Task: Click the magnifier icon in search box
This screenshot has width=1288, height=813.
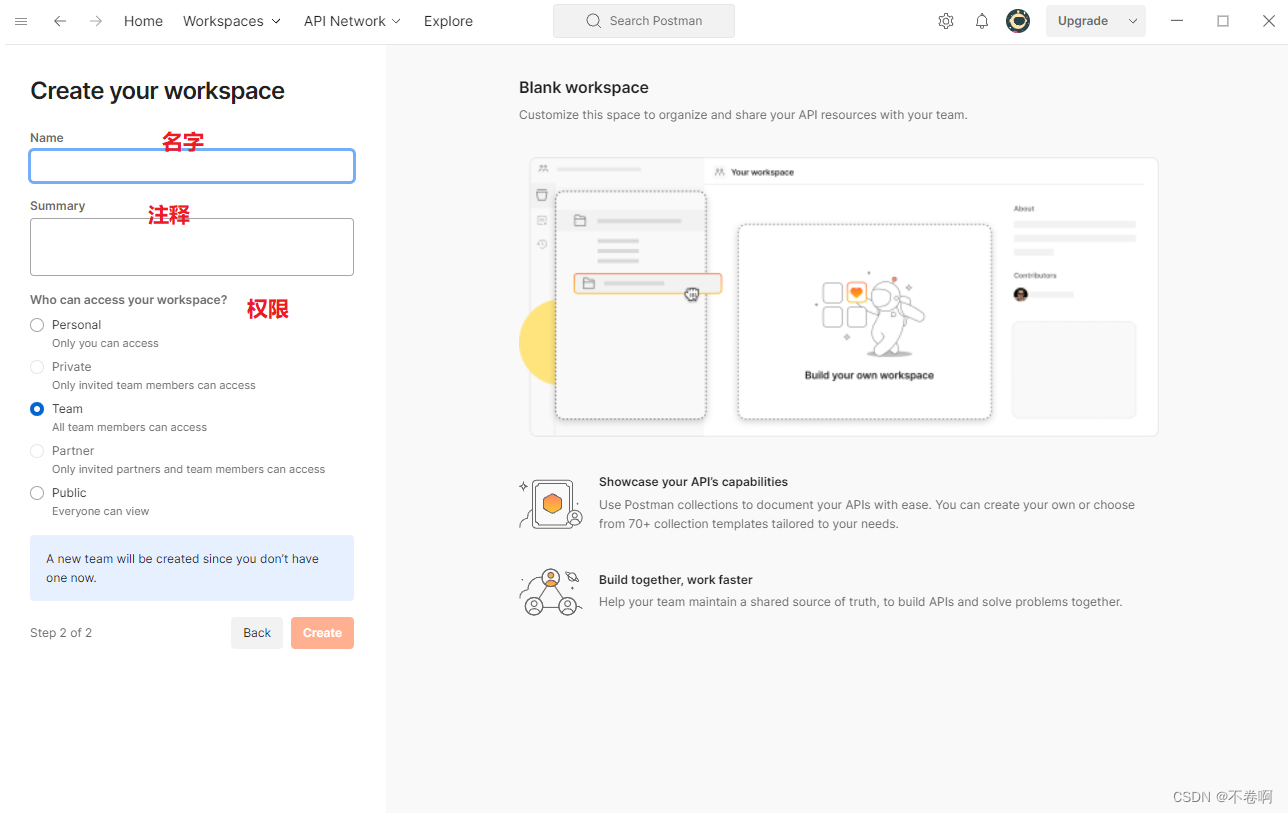Action: pos(594,21)
